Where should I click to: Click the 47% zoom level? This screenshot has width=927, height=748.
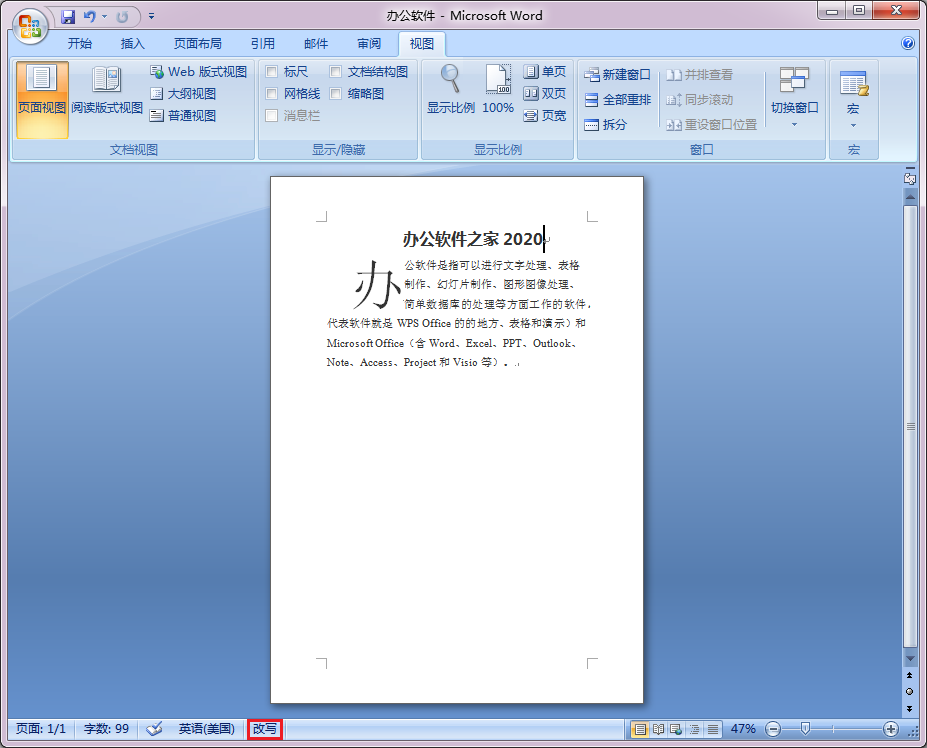click(x=743, y=729)
